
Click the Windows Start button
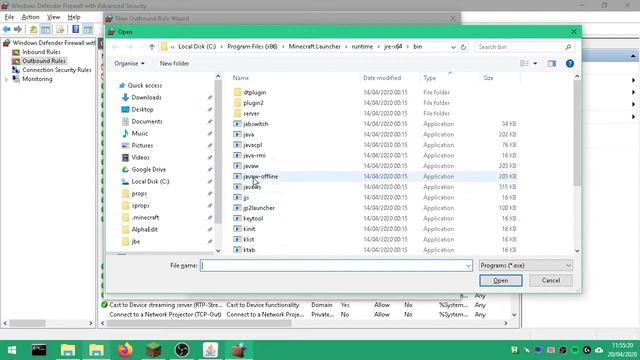pyautogui.click(x=12, y=350)
